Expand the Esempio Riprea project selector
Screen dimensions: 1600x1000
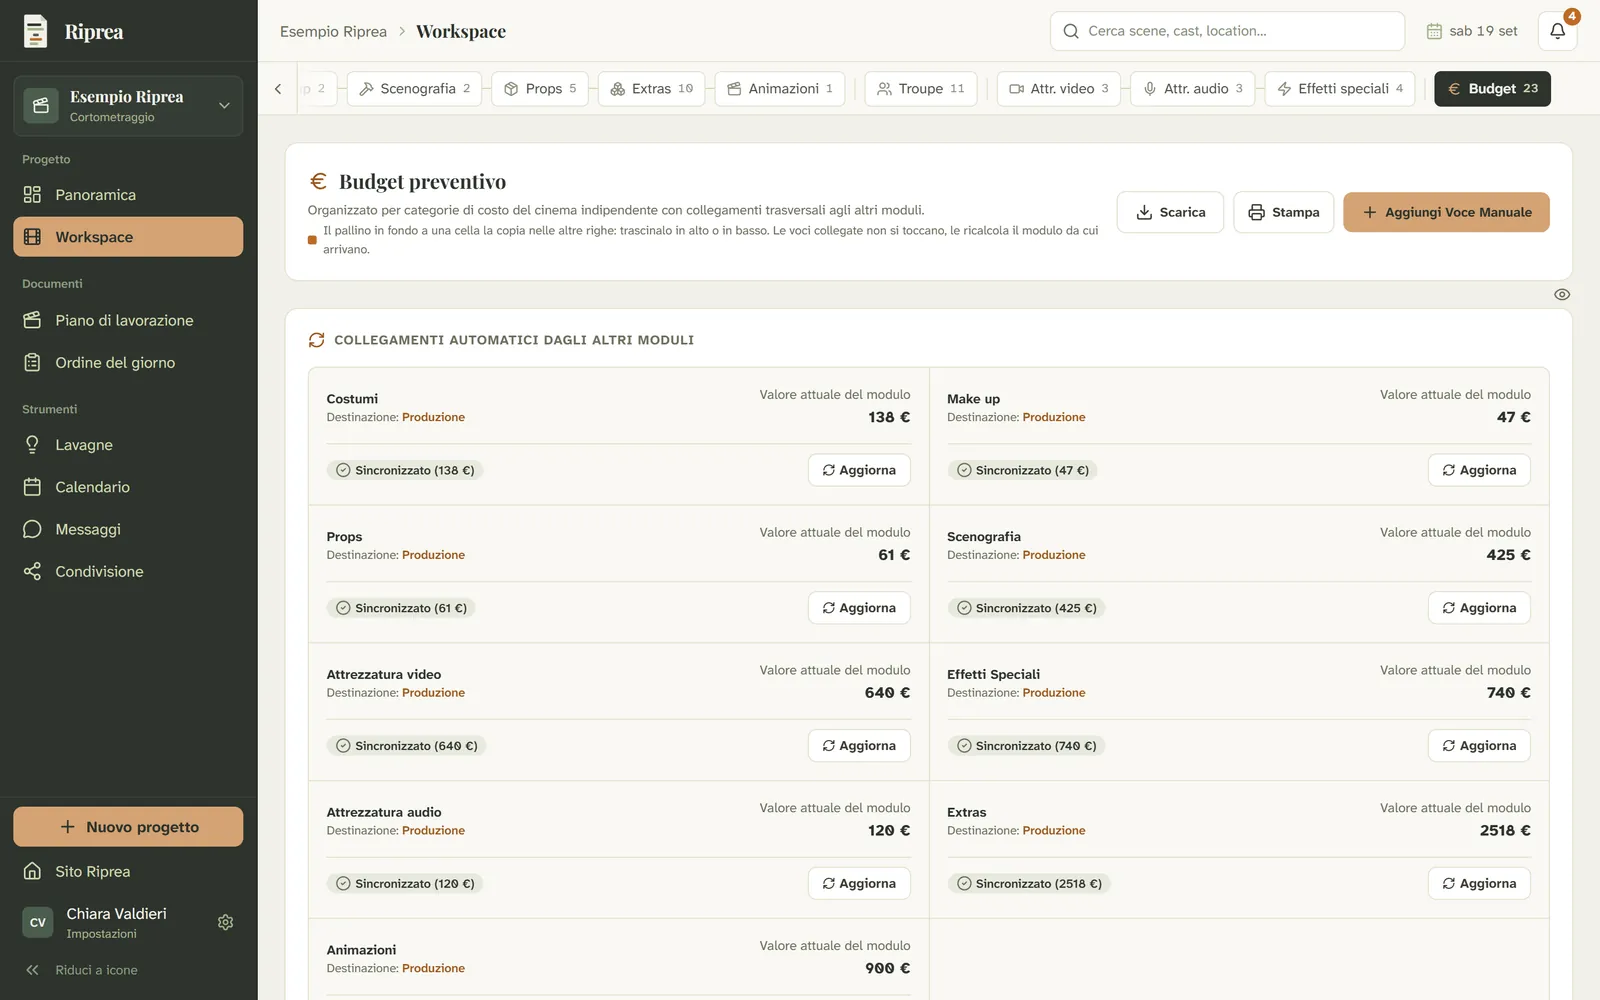128,106
